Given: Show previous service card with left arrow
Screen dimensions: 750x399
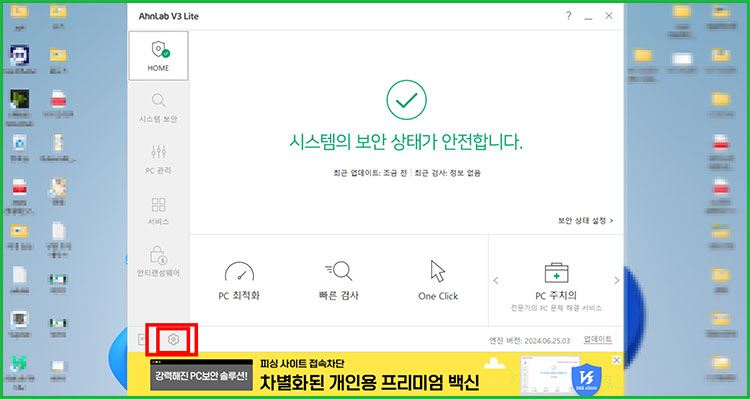Looking at the screenshot, I should pyautogui.click(x=496, y=280).
